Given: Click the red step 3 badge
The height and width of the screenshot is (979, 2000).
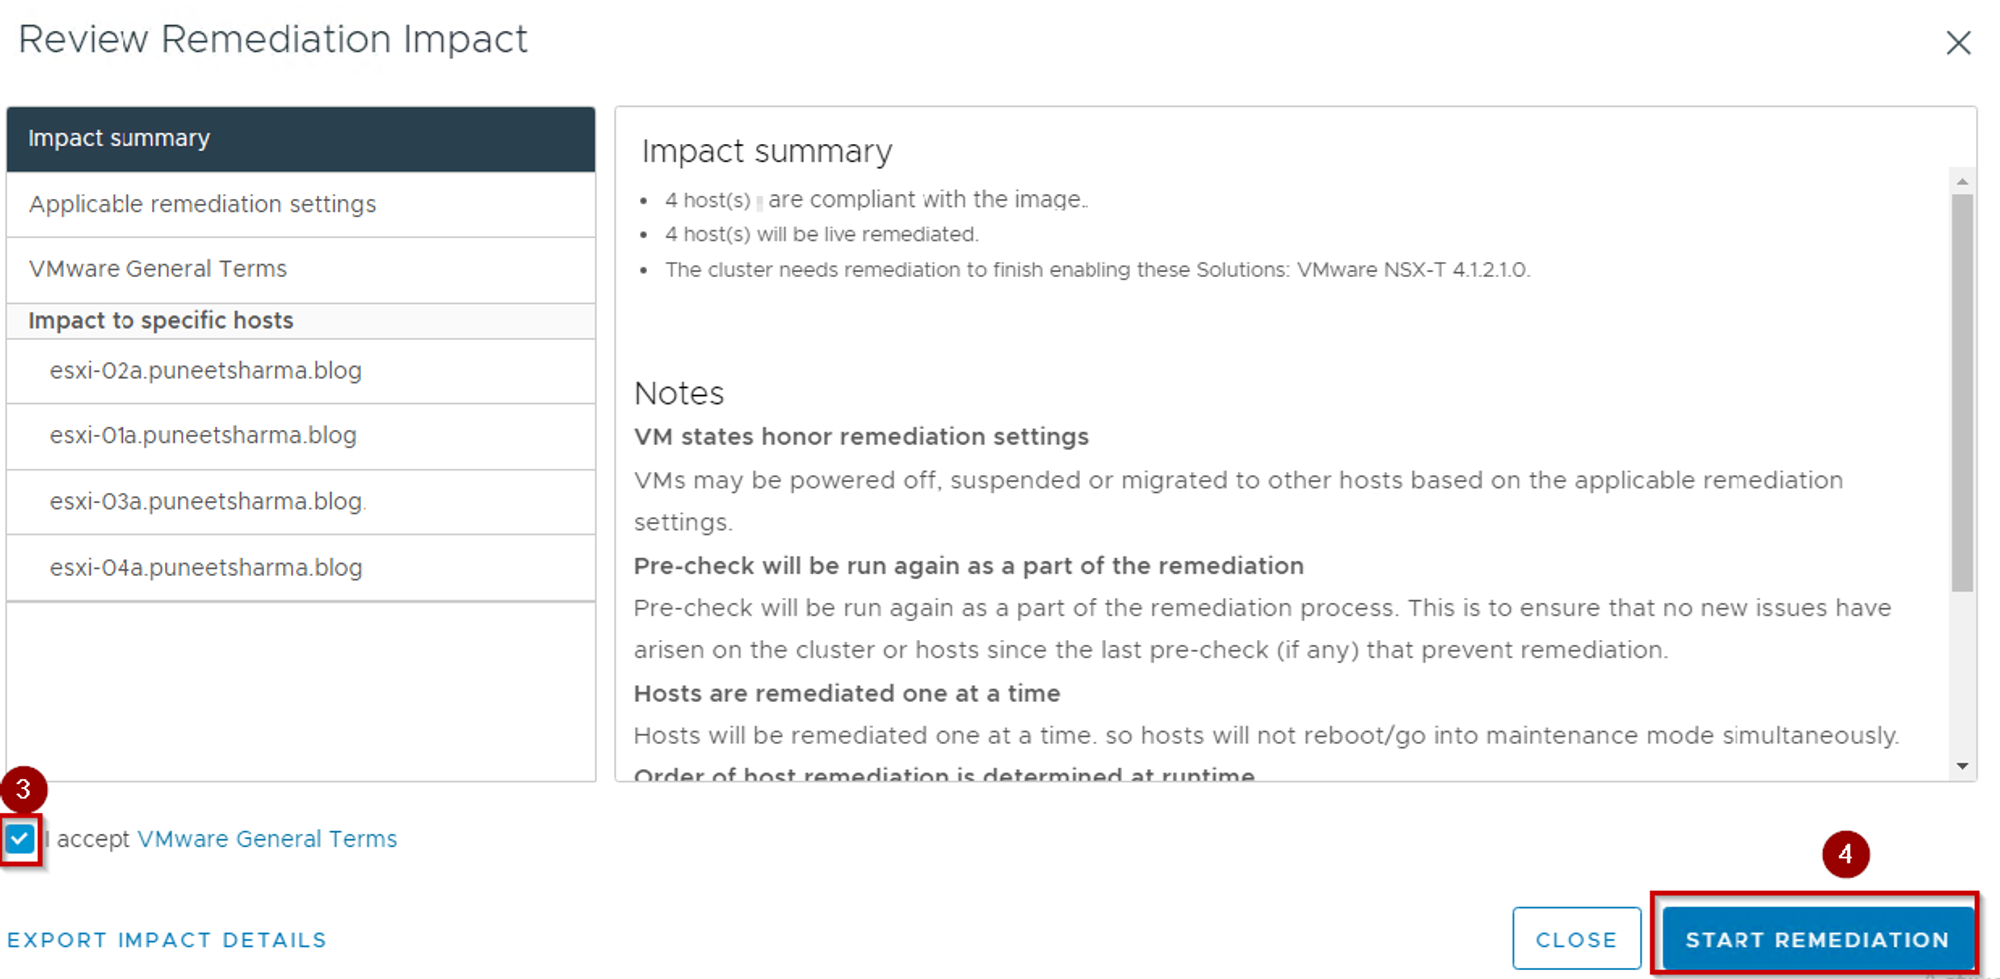Looking at the screenshot, I should click(23, 789).
